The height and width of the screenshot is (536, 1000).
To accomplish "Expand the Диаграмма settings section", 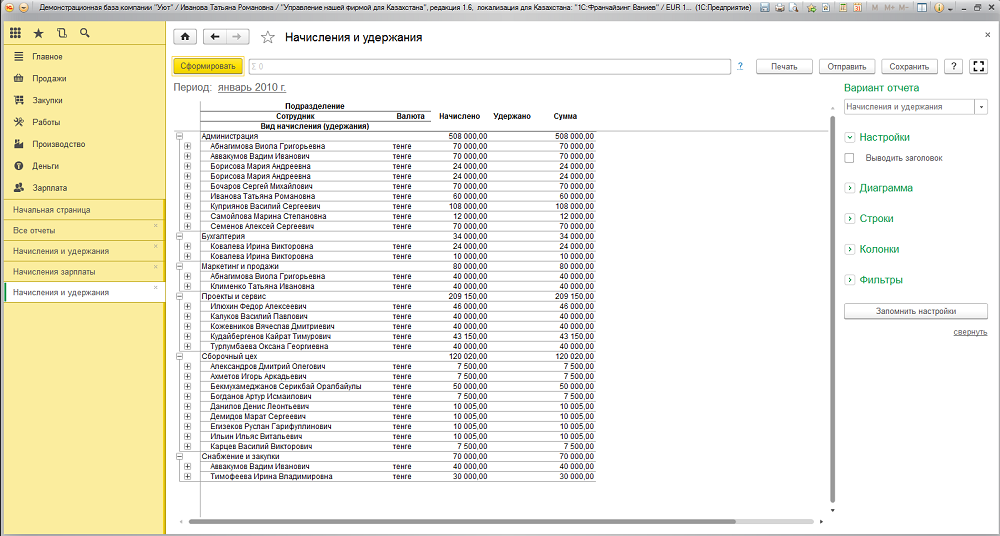I will (x=850, y=188).
